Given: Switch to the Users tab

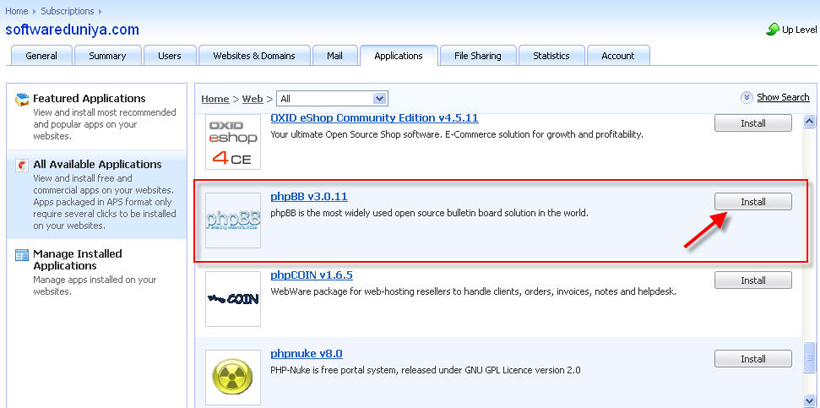Looking at the screenshot, I should [169, 55].
